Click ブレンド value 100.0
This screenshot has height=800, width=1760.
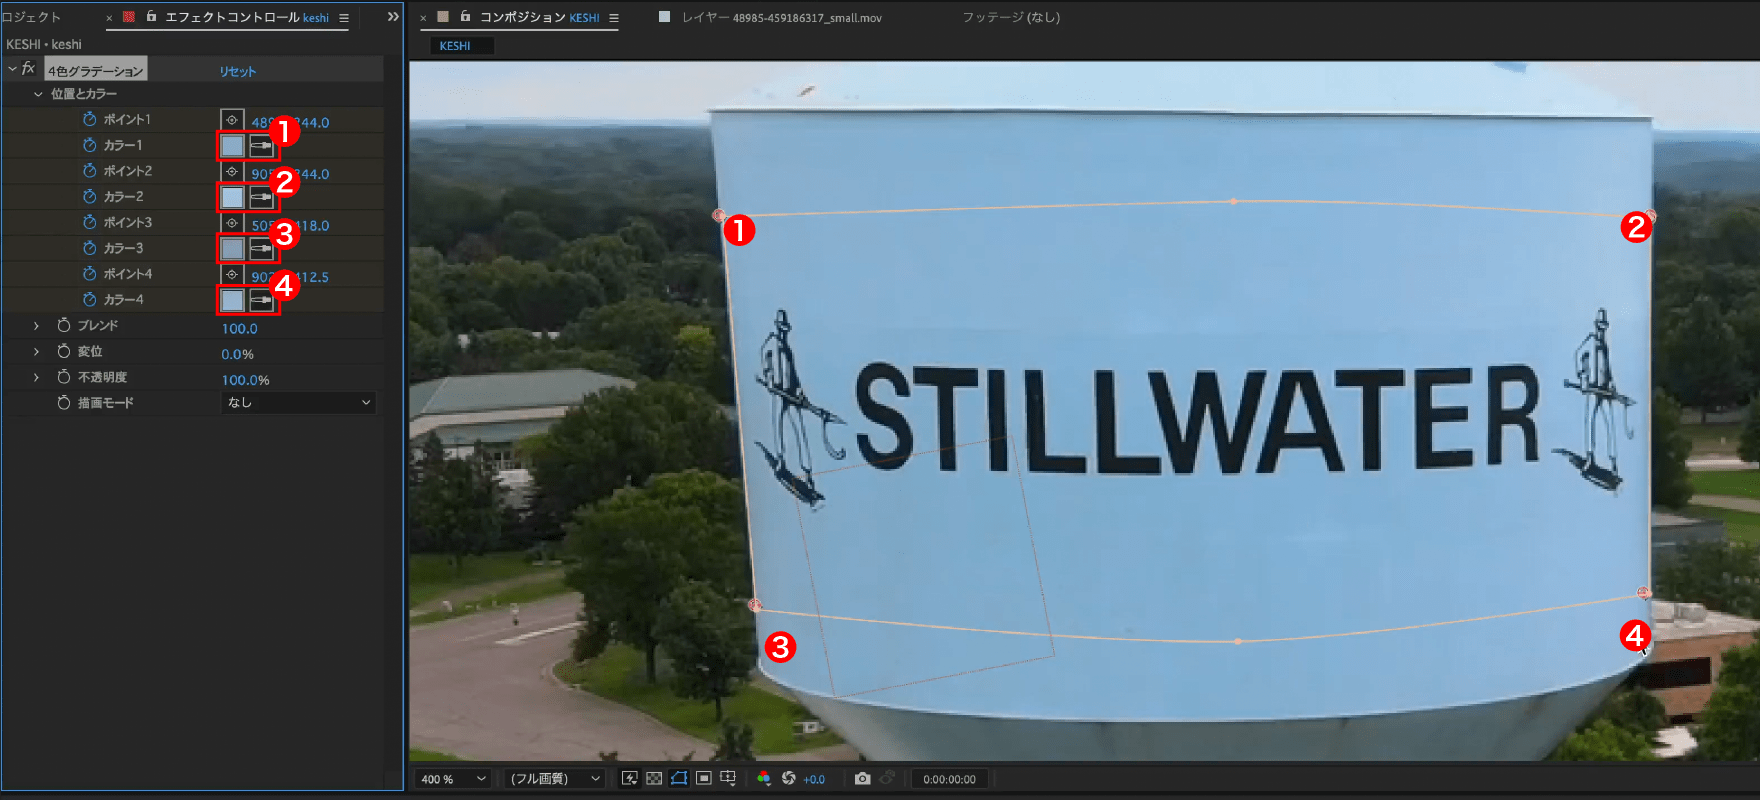[x=239, y=328]
